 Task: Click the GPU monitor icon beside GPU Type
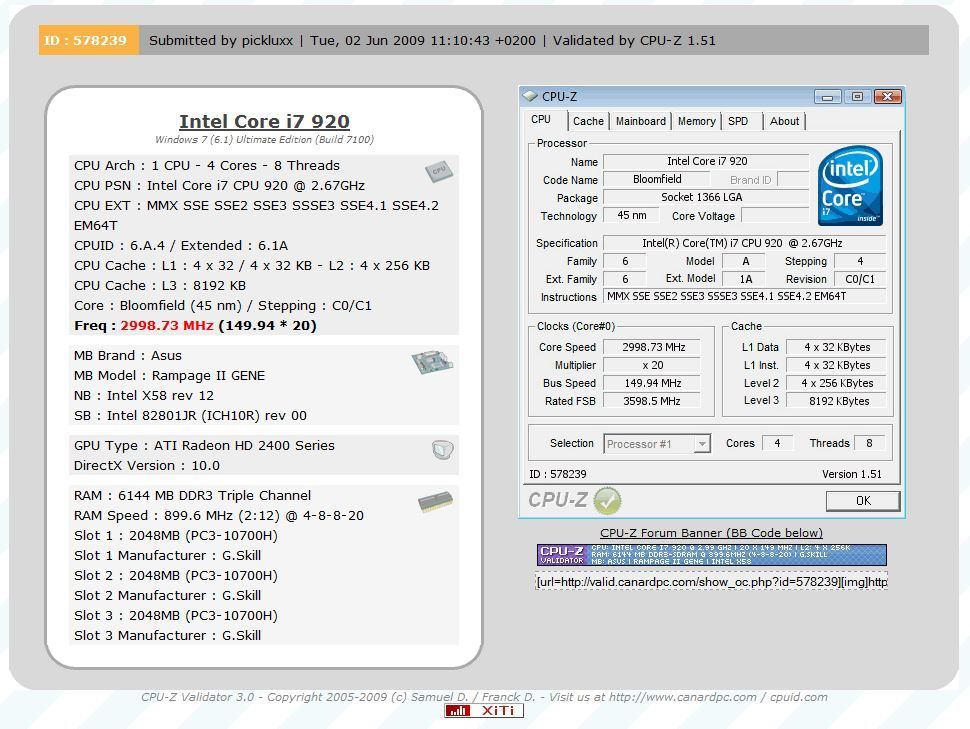[442, 449]
